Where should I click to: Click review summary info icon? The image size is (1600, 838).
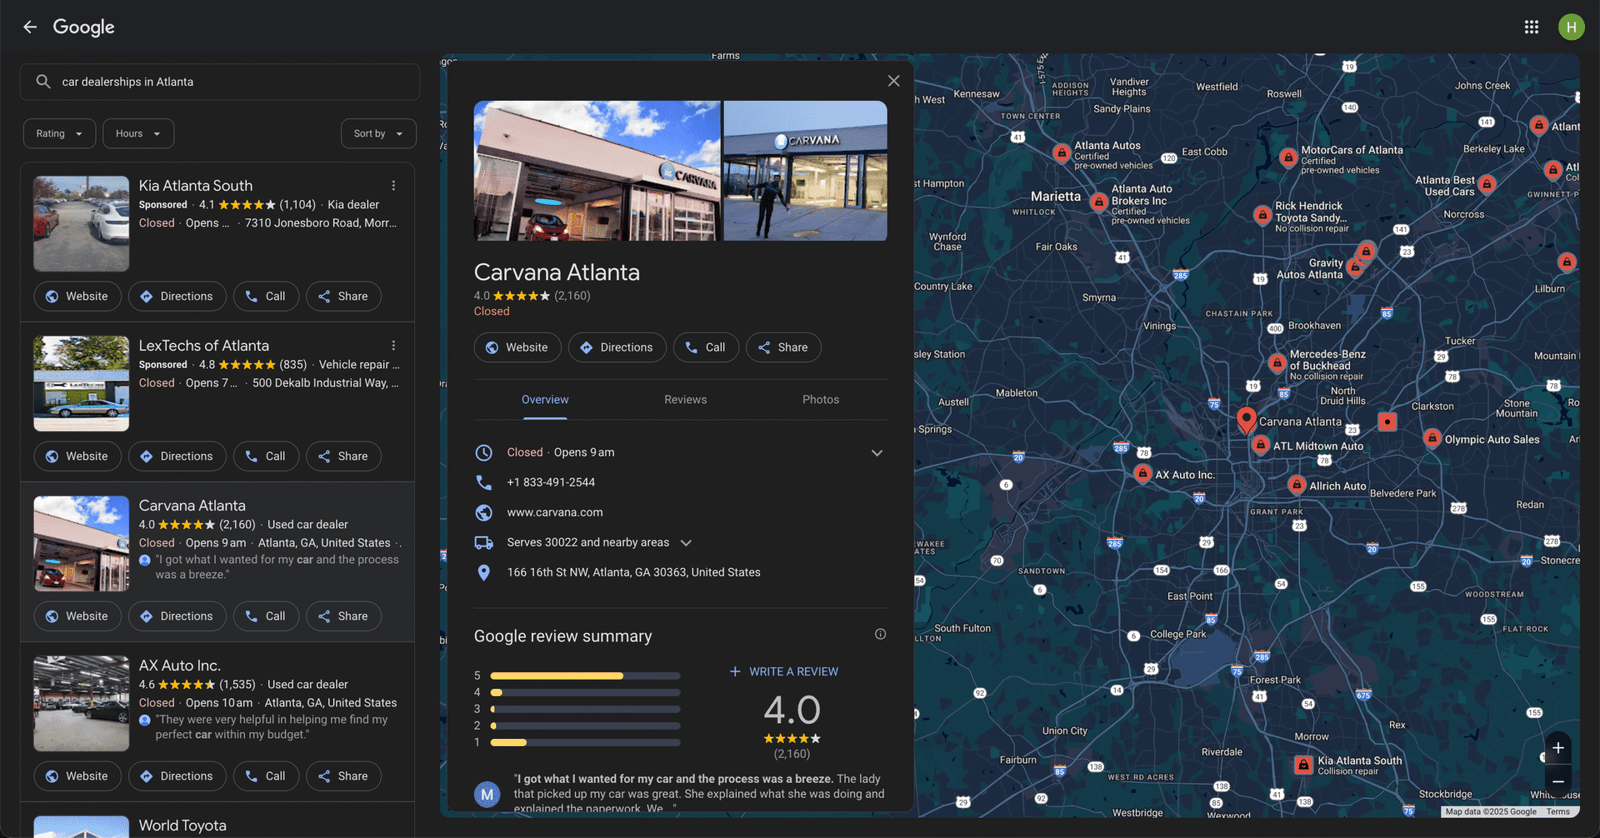[880, 634]
